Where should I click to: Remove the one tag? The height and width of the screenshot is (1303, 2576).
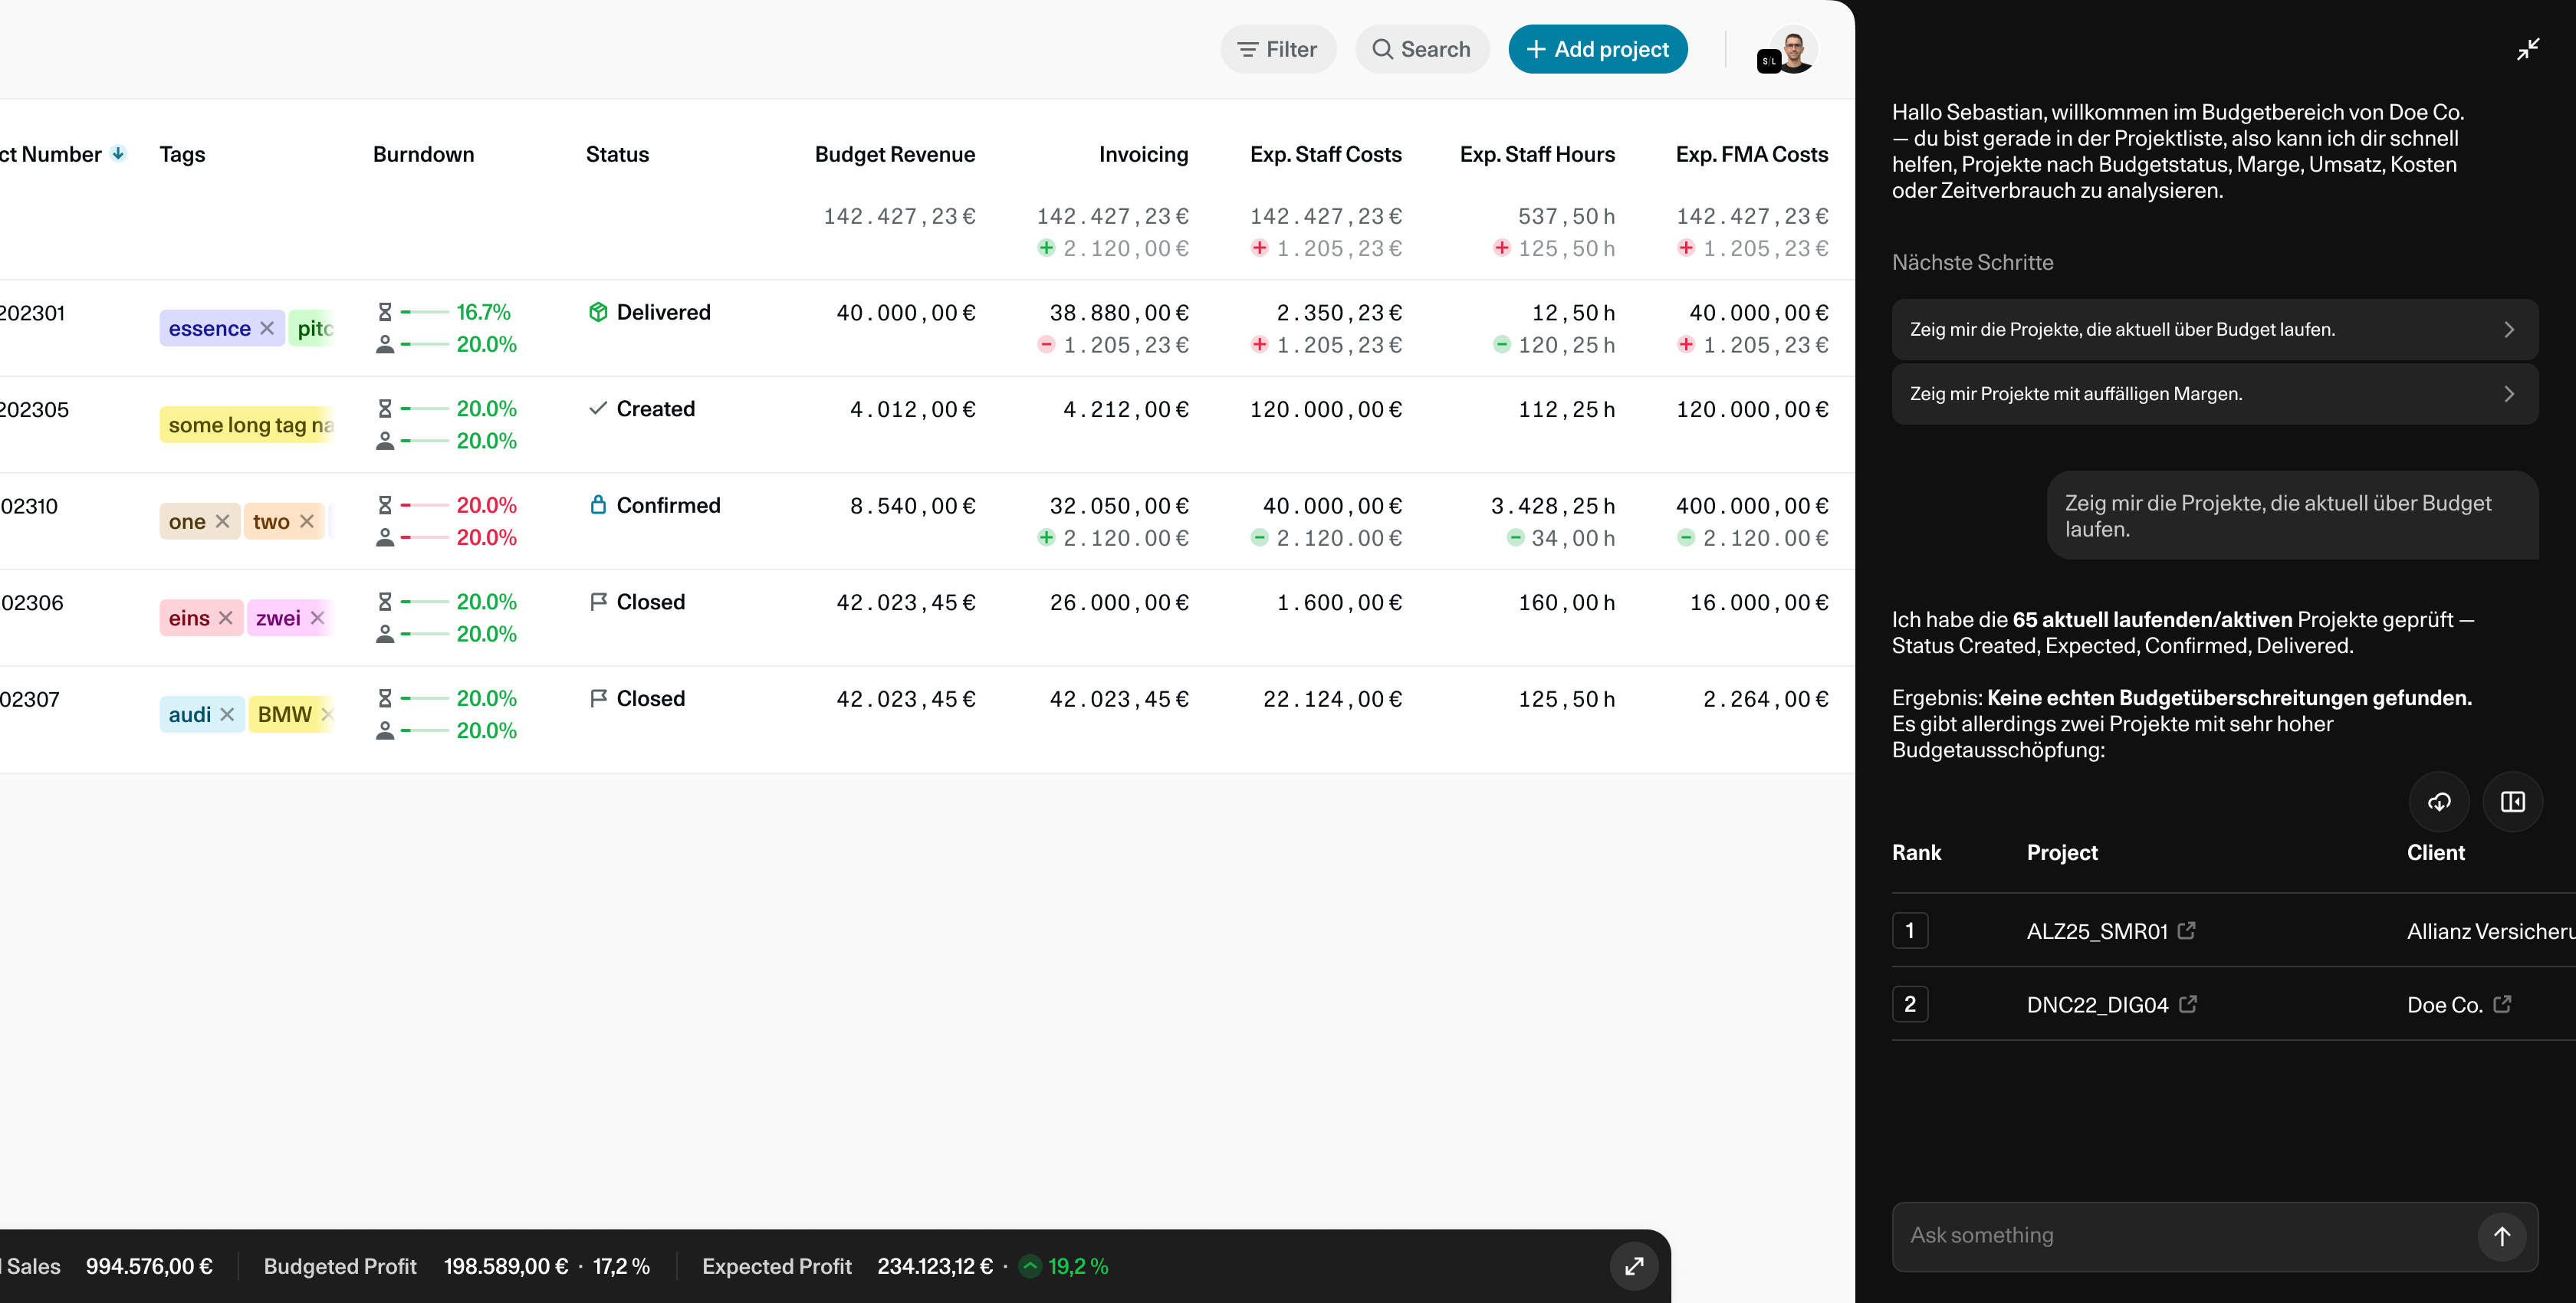pyautogui.click(x=223, y=521)
